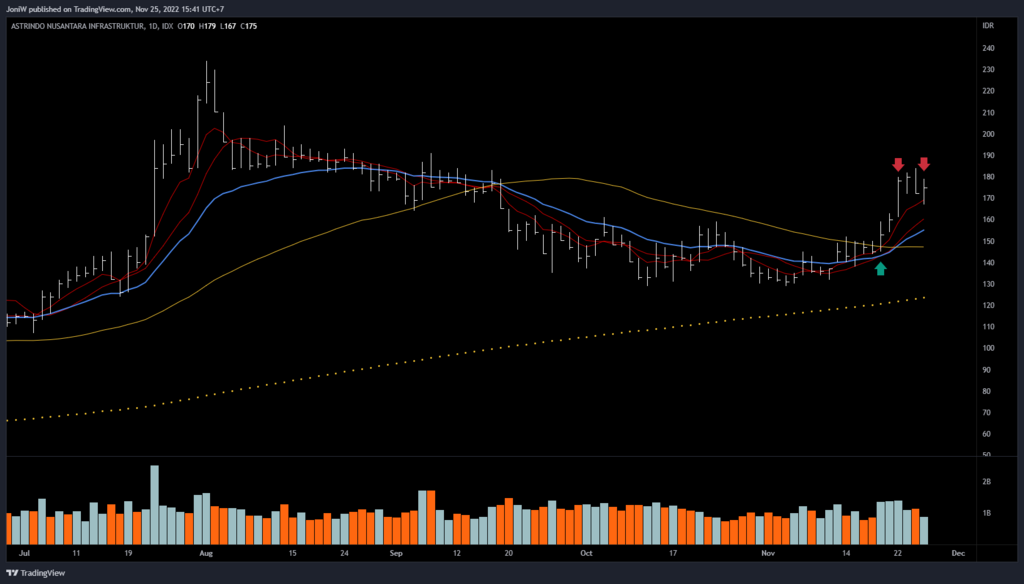The image size is (1024, 584).
Task: Click the Dec date label on time axis
Action: 957,552
